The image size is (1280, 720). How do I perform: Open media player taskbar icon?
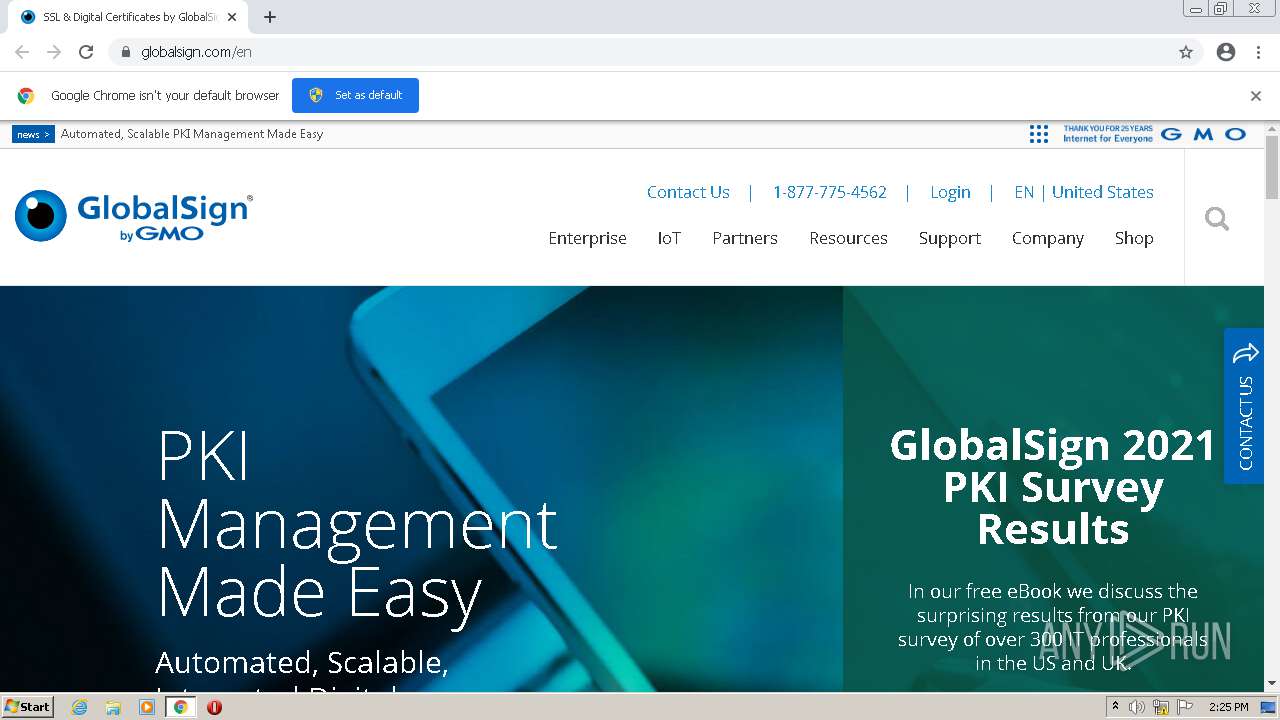point(147,707)
